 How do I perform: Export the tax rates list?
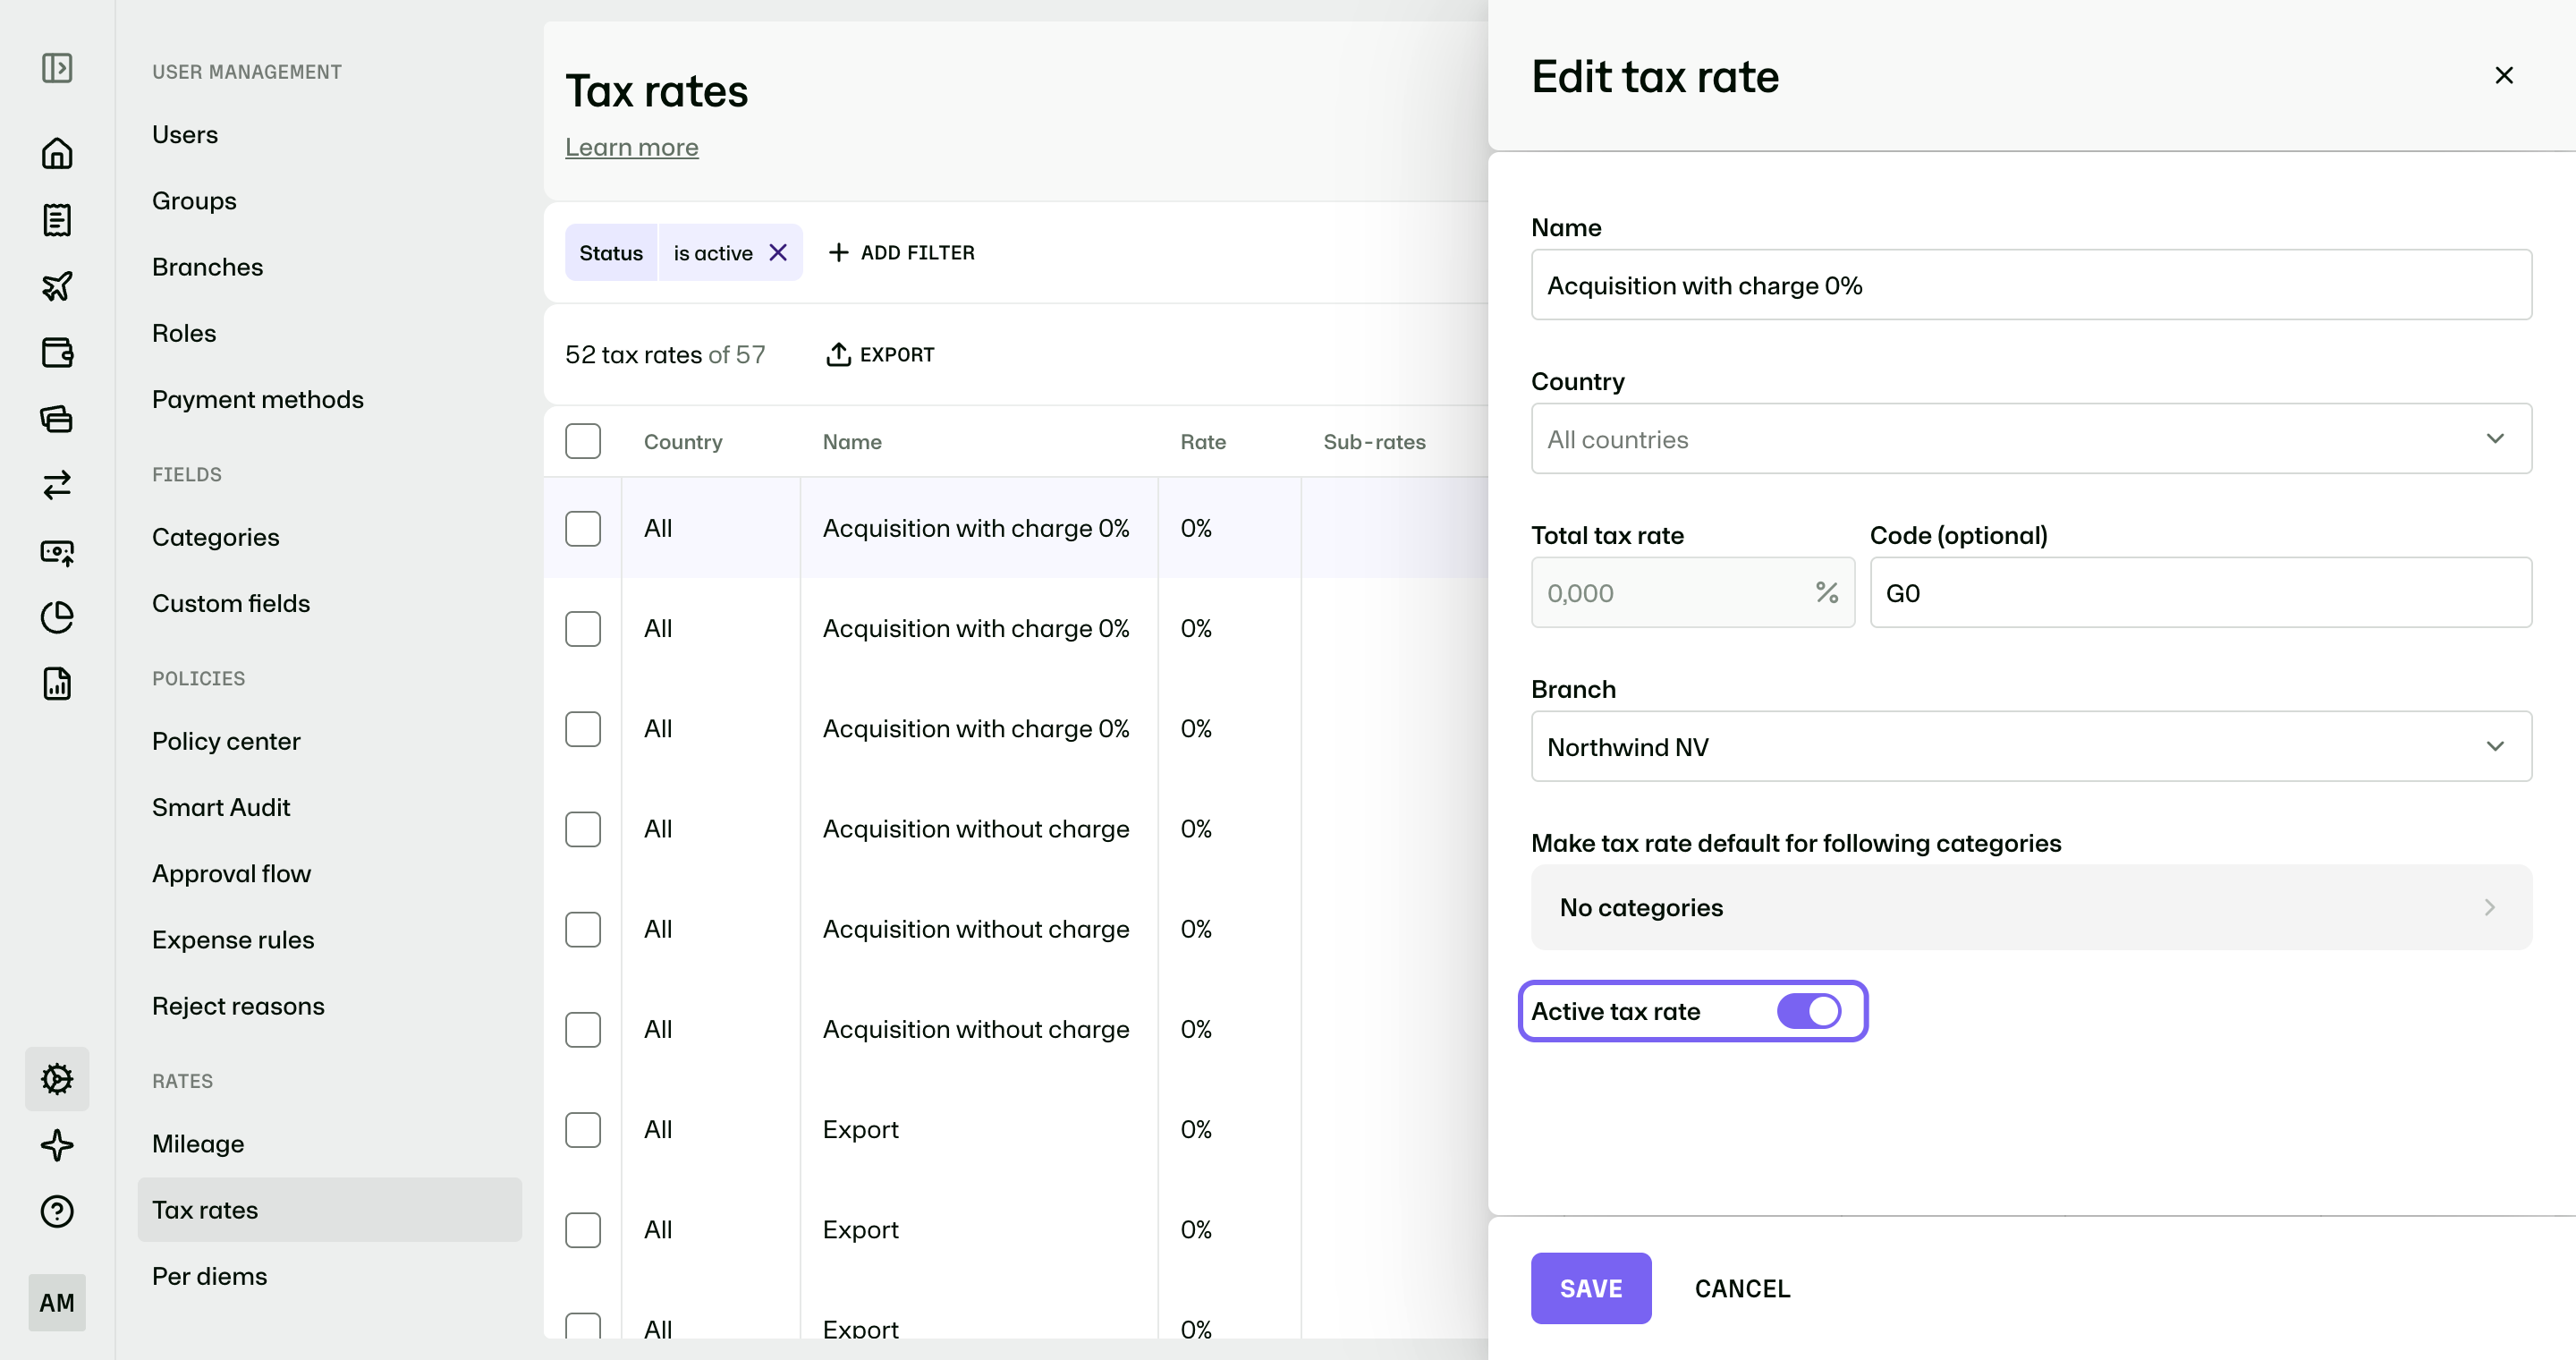click(880, 355)
